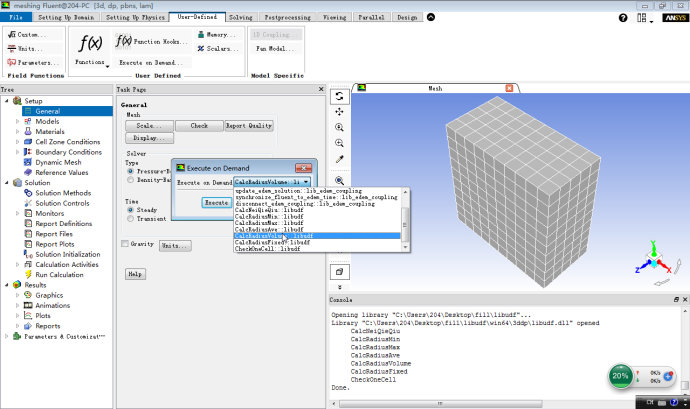This screenshot has width=690, height=409.
Task: Undock the Console panel
Action: point(676,299)
